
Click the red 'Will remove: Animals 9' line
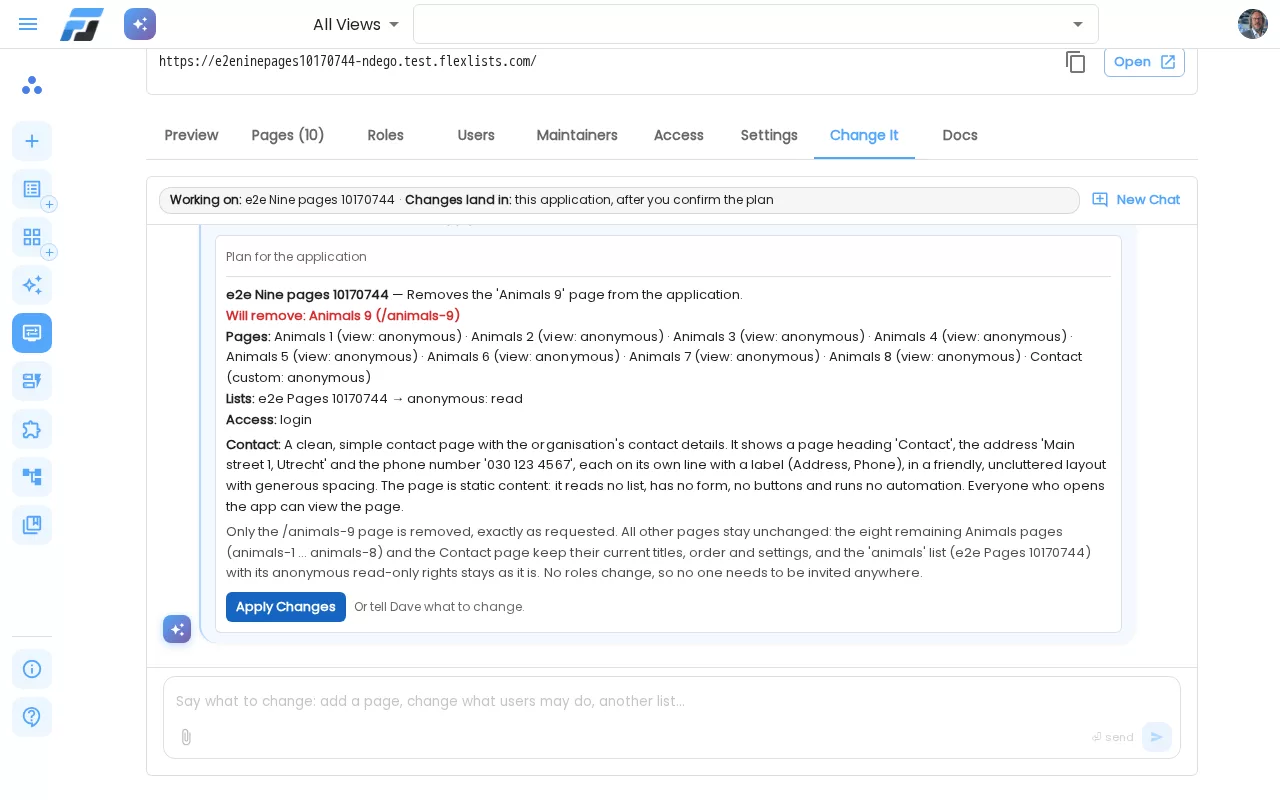pos(343,316)
